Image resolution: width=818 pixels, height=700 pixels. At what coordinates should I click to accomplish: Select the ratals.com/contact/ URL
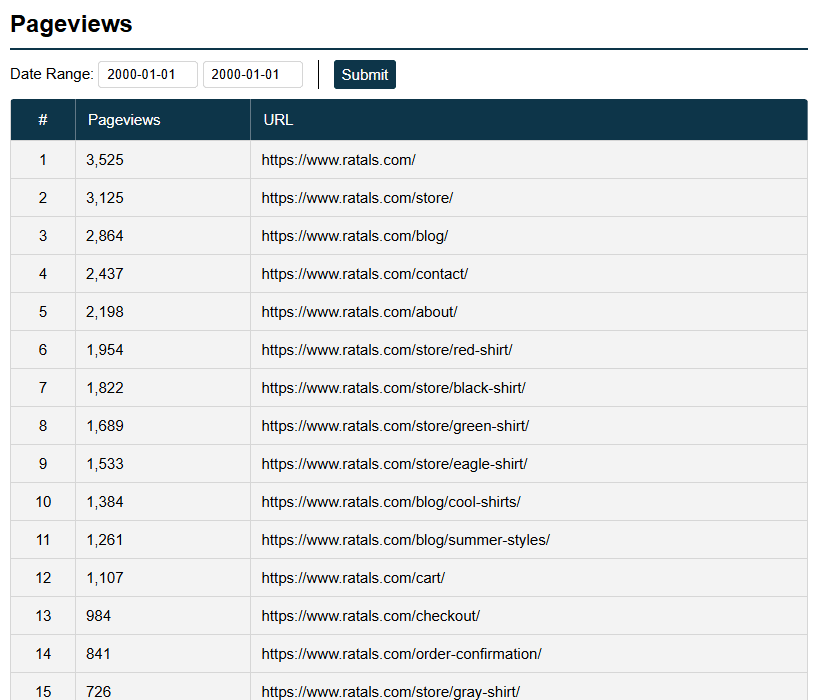(365, 274)
